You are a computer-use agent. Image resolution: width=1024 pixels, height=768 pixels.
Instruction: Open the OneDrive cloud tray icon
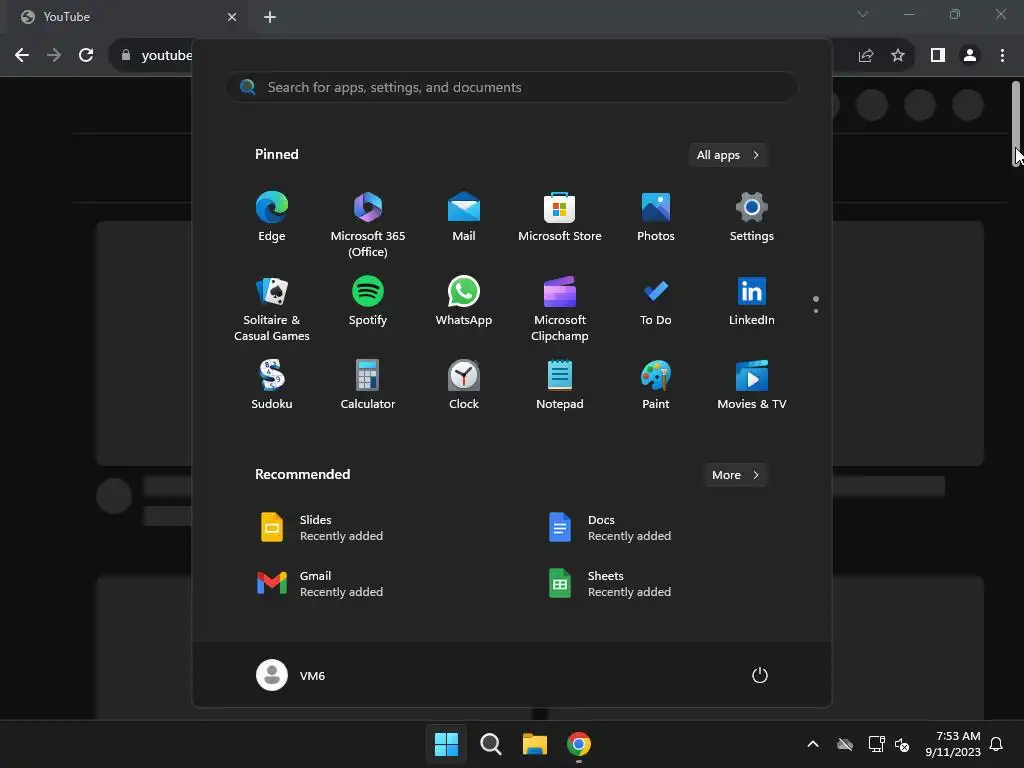coord(845,744)
